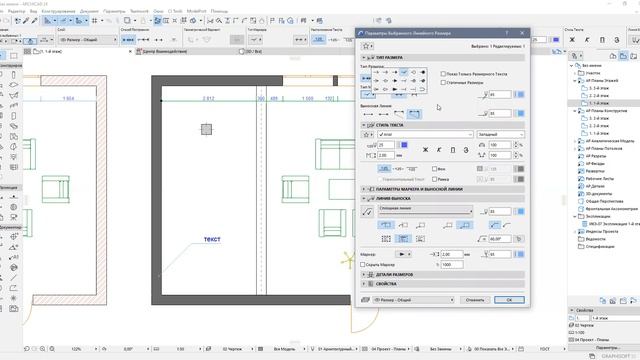
Task: Toggle show only dimension text checkbox
Action: (x=443, y=74)
